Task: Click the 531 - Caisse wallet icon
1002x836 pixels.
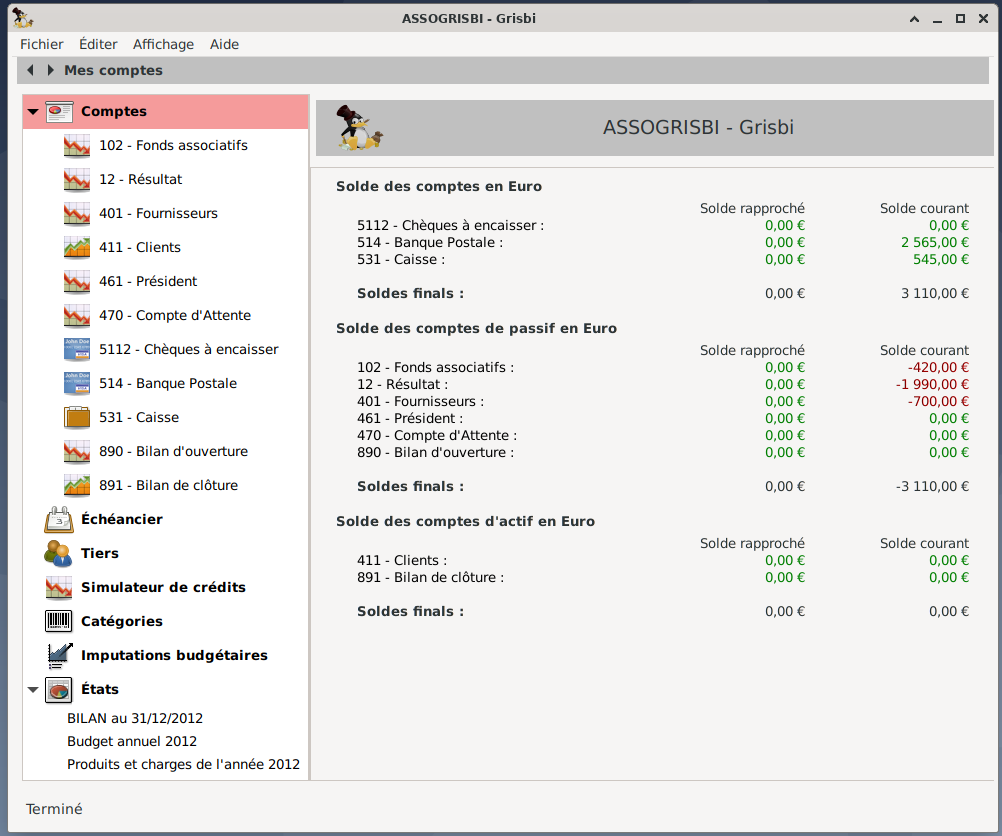Action: [77, 418]
